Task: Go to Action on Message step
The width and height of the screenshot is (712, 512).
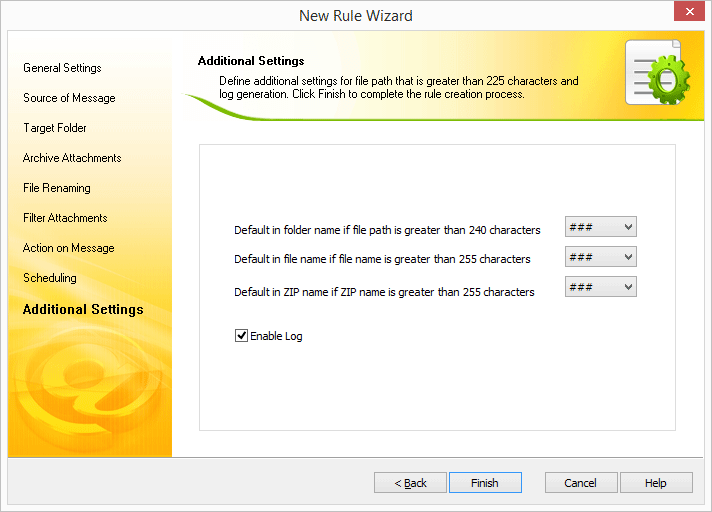Action: (x=69, y=248)
